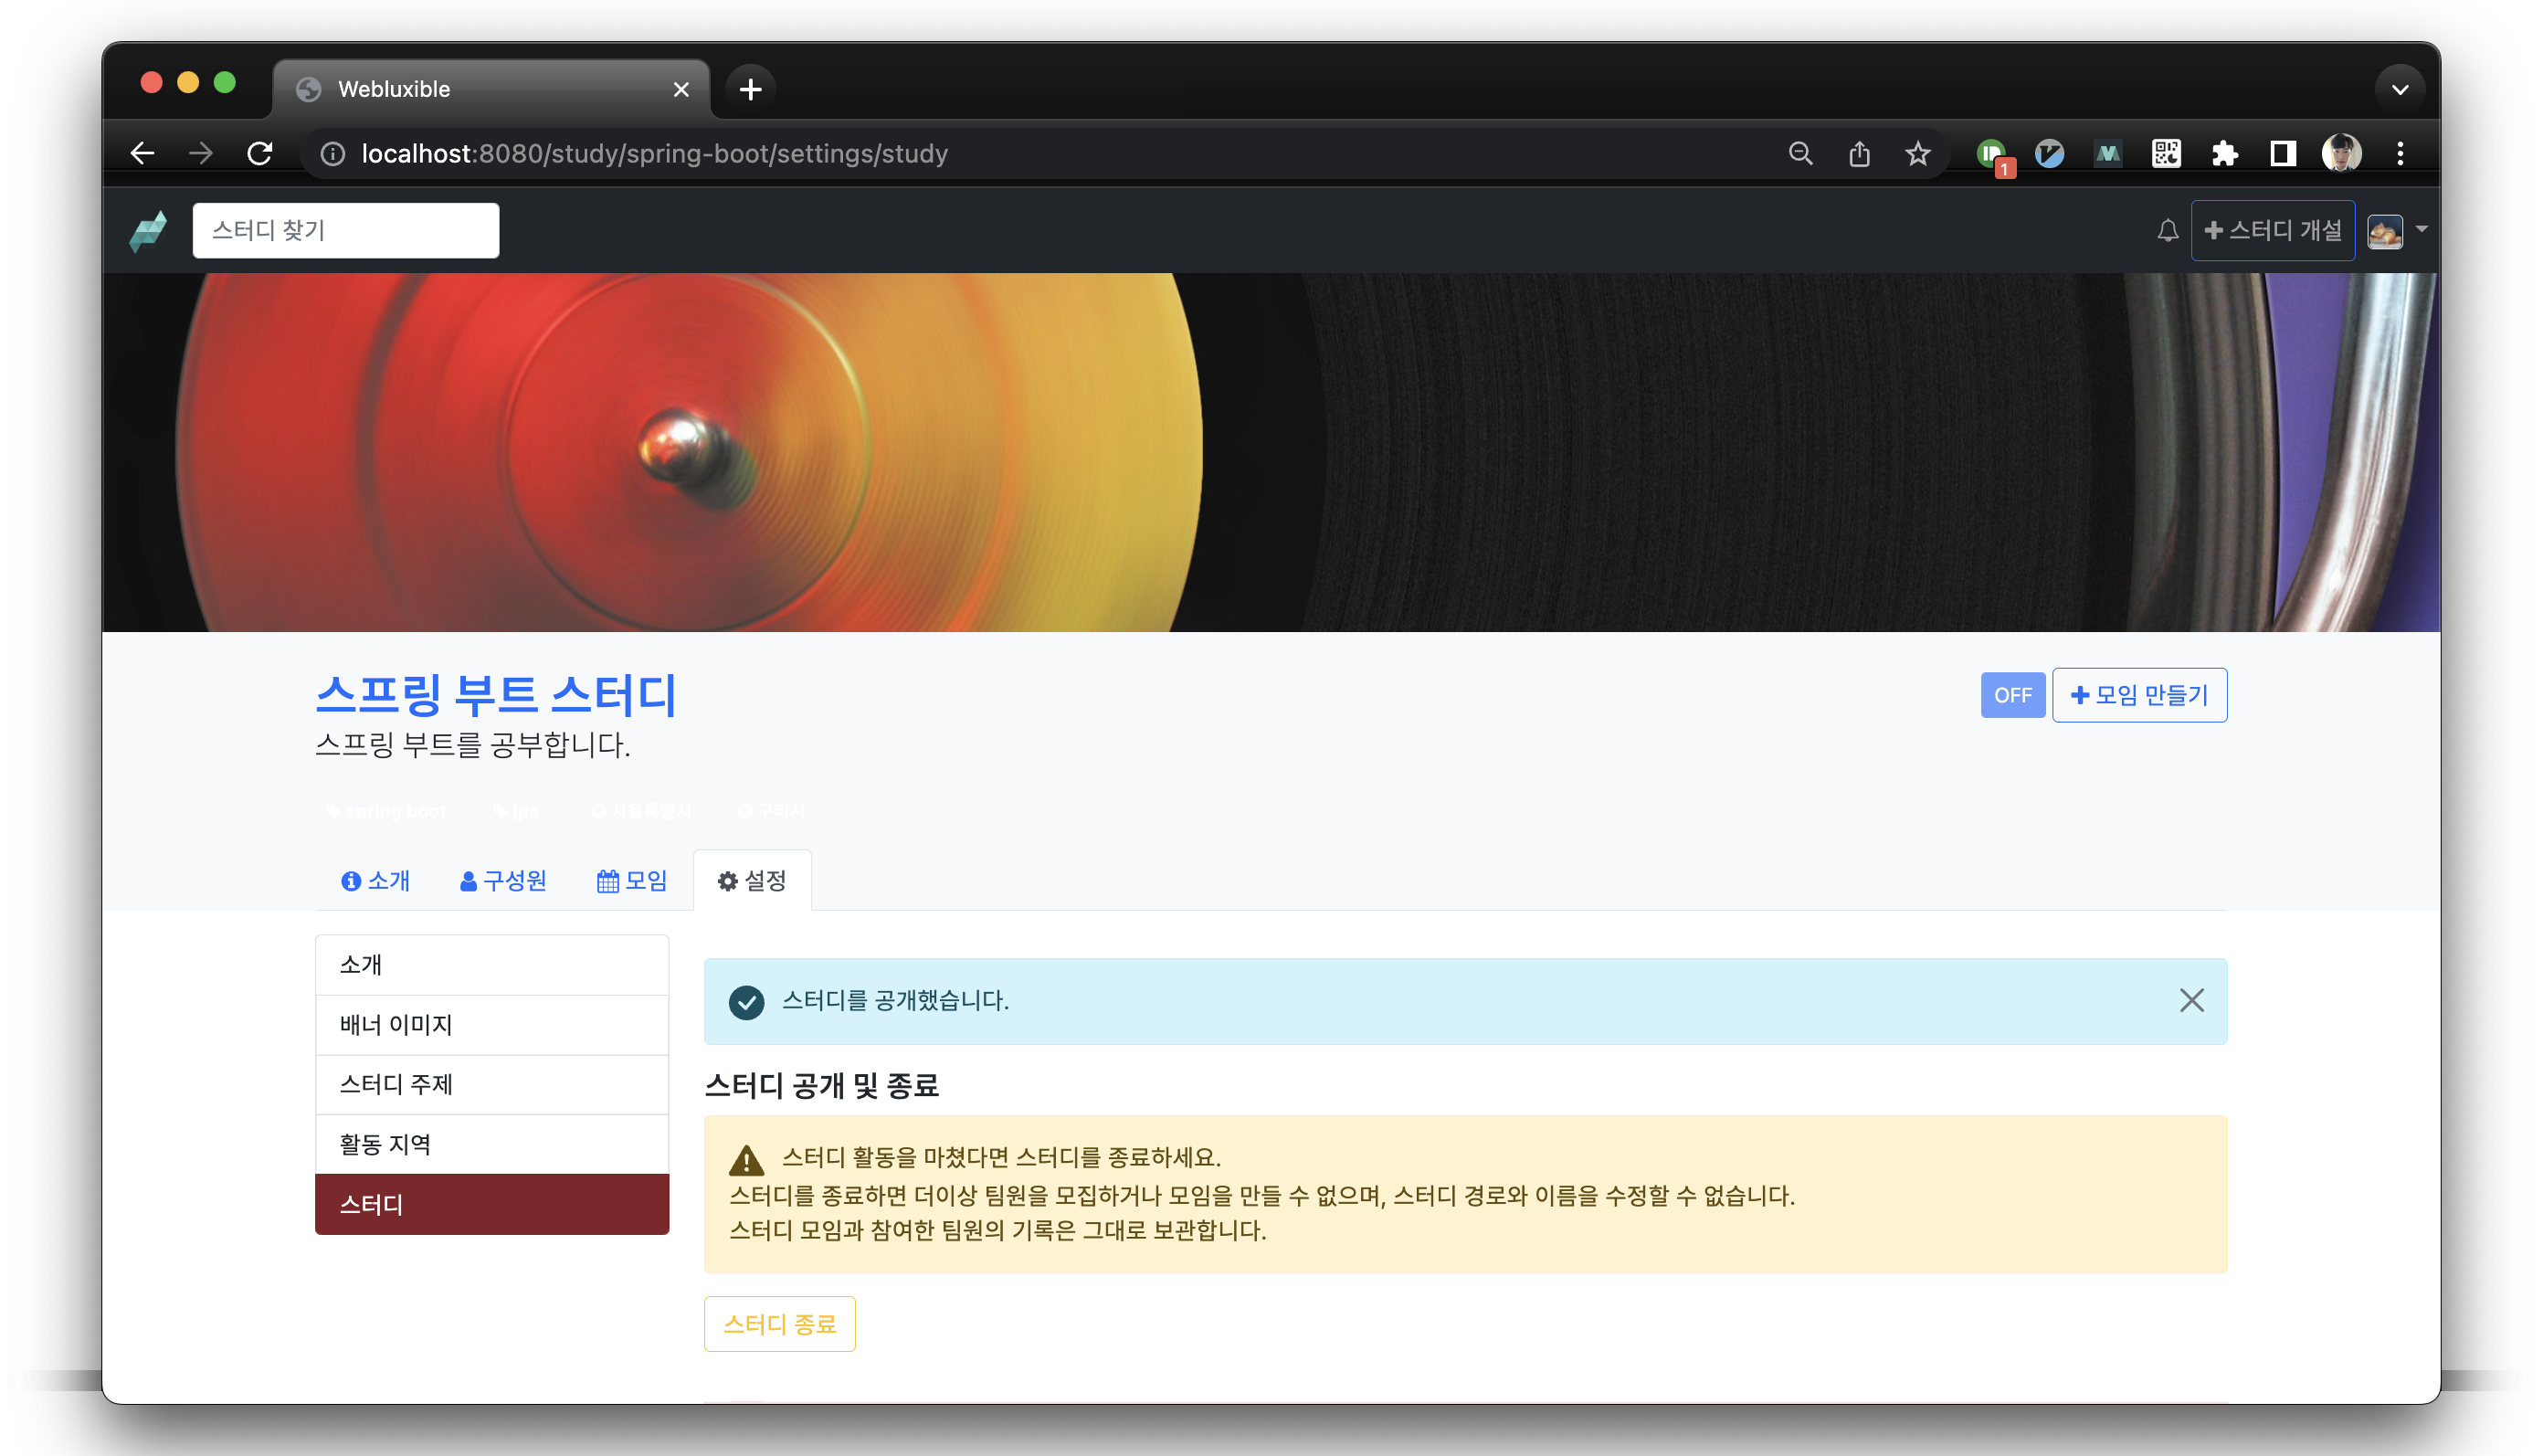Open Chrome extensions puzzle icon

(x=2224, y=153)
